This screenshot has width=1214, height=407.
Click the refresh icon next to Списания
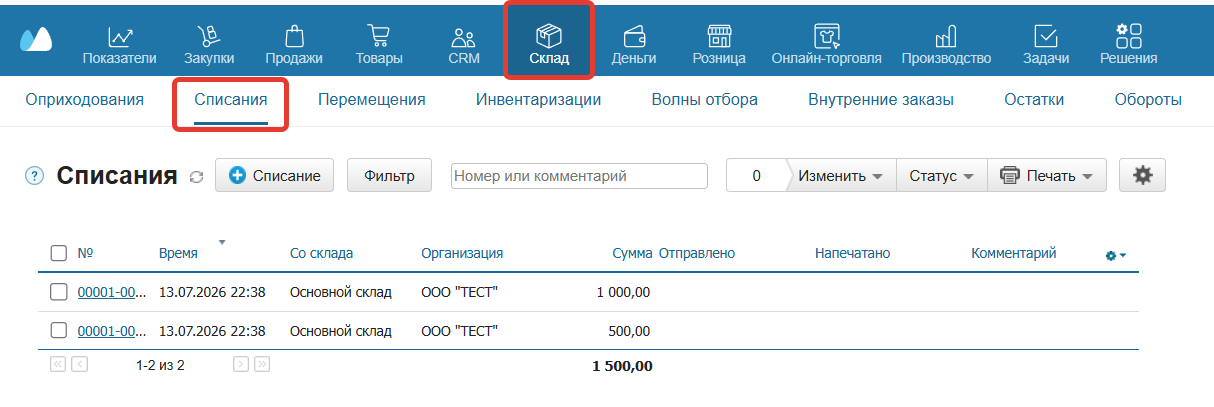tap(197, 177)
